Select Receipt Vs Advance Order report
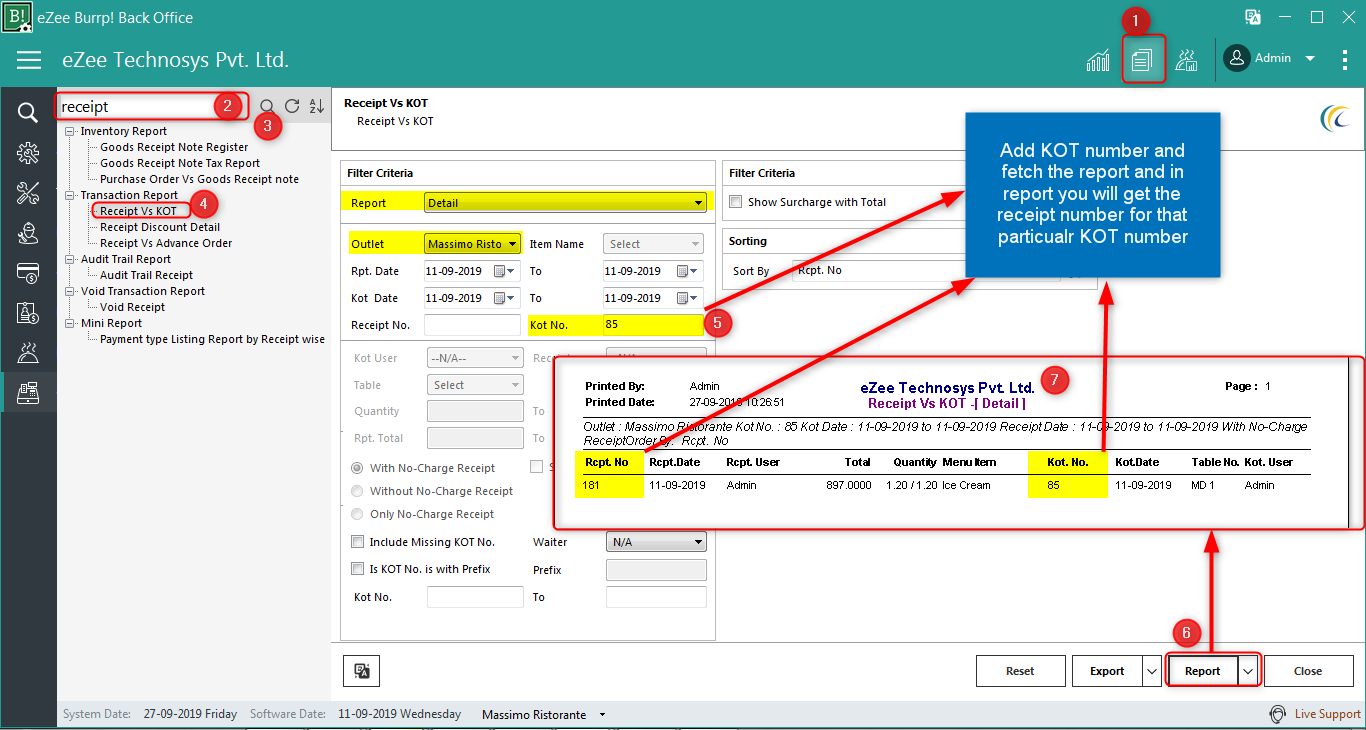This screenshot has width=1366, height=730. tap(166, 243)
